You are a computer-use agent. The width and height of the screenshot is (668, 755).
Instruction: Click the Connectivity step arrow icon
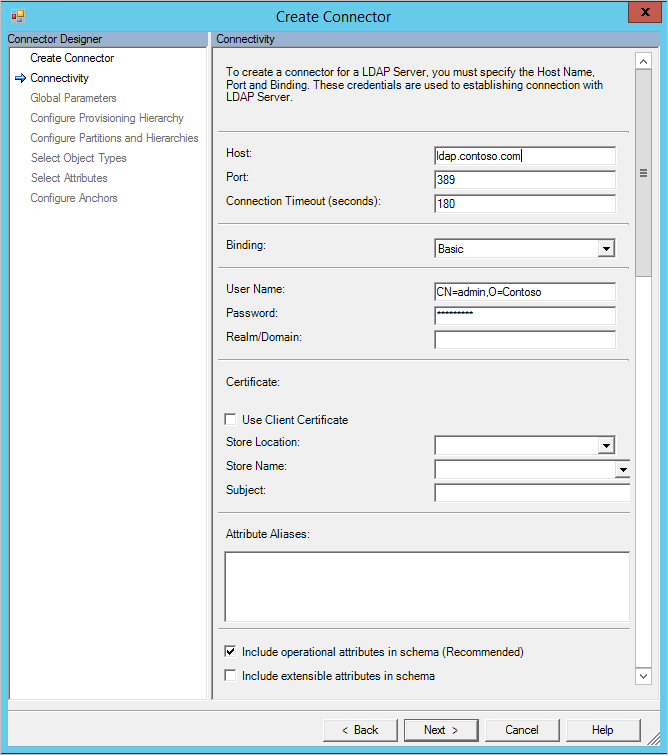[x=20, y=78]
